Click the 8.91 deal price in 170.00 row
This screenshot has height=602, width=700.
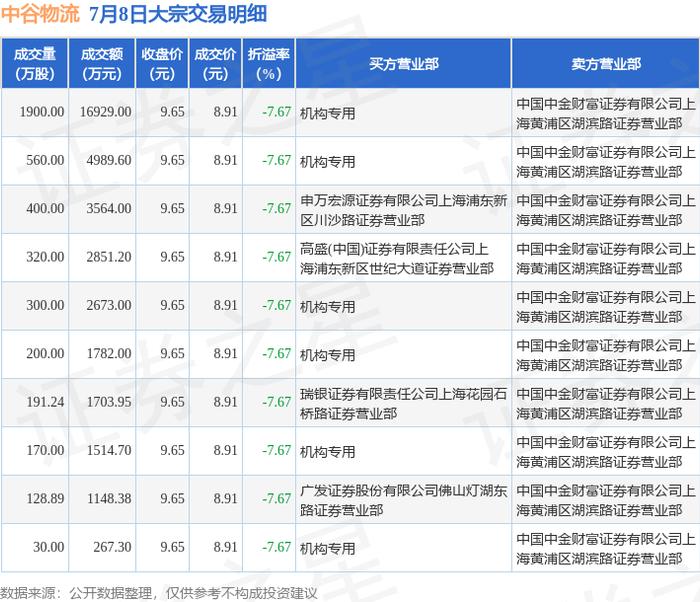coord(225,450)
